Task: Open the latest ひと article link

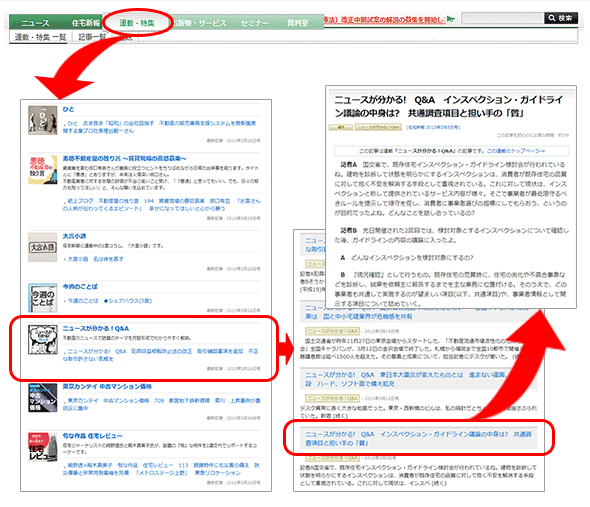Action: pos(159,127)
